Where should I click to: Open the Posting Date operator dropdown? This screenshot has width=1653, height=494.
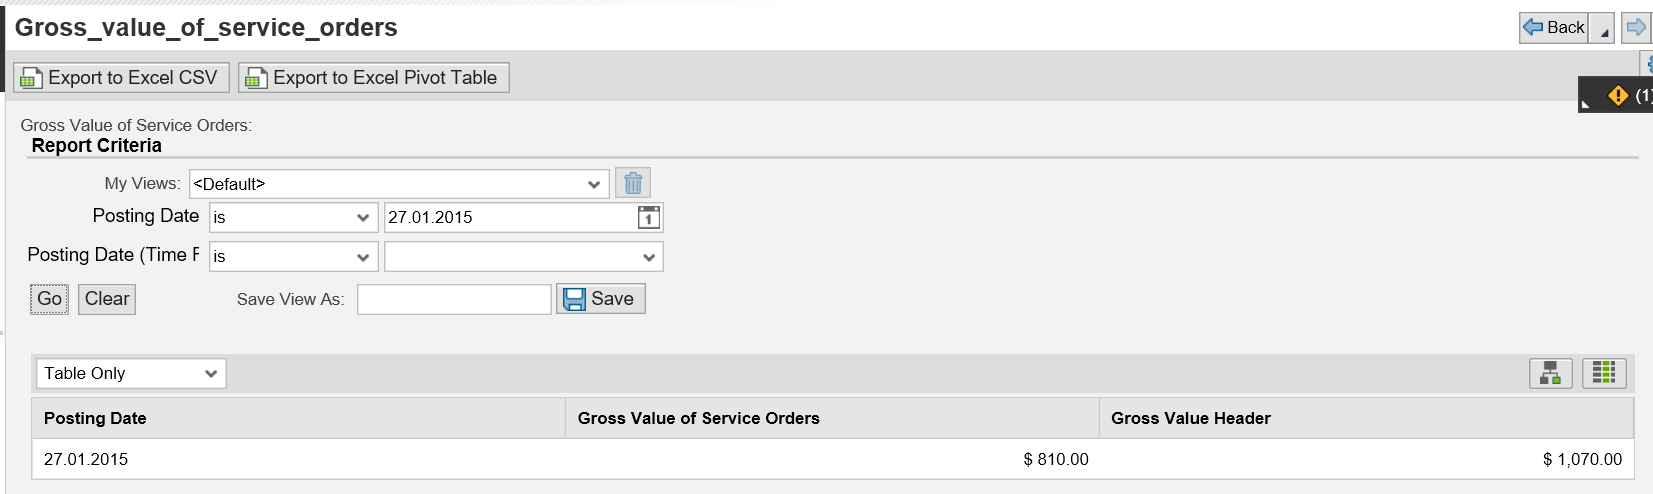pyautogui.click(x=294, y=217)
